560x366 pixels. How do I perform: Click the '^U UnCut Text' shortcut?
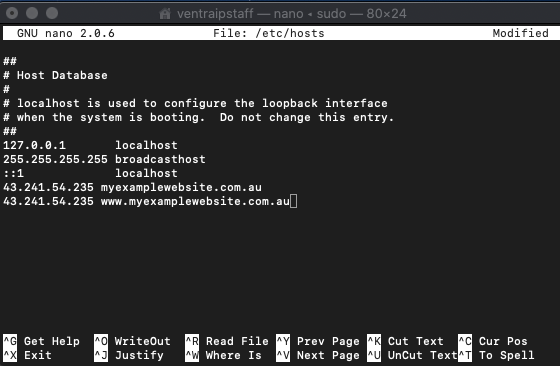click(x=412, y=355)
